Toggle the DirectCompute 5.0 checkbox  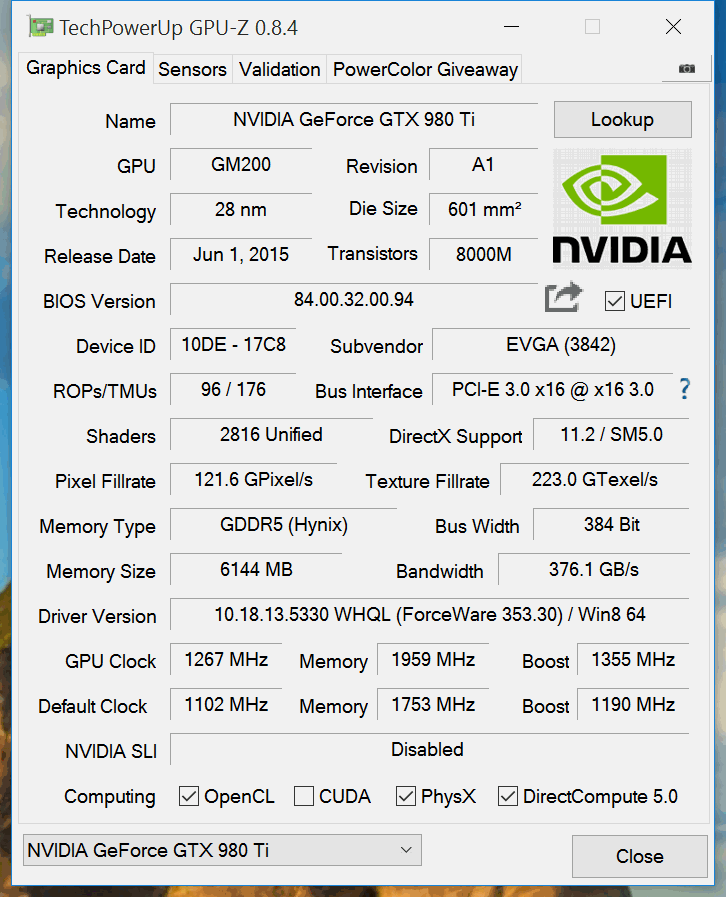[508, 796]
